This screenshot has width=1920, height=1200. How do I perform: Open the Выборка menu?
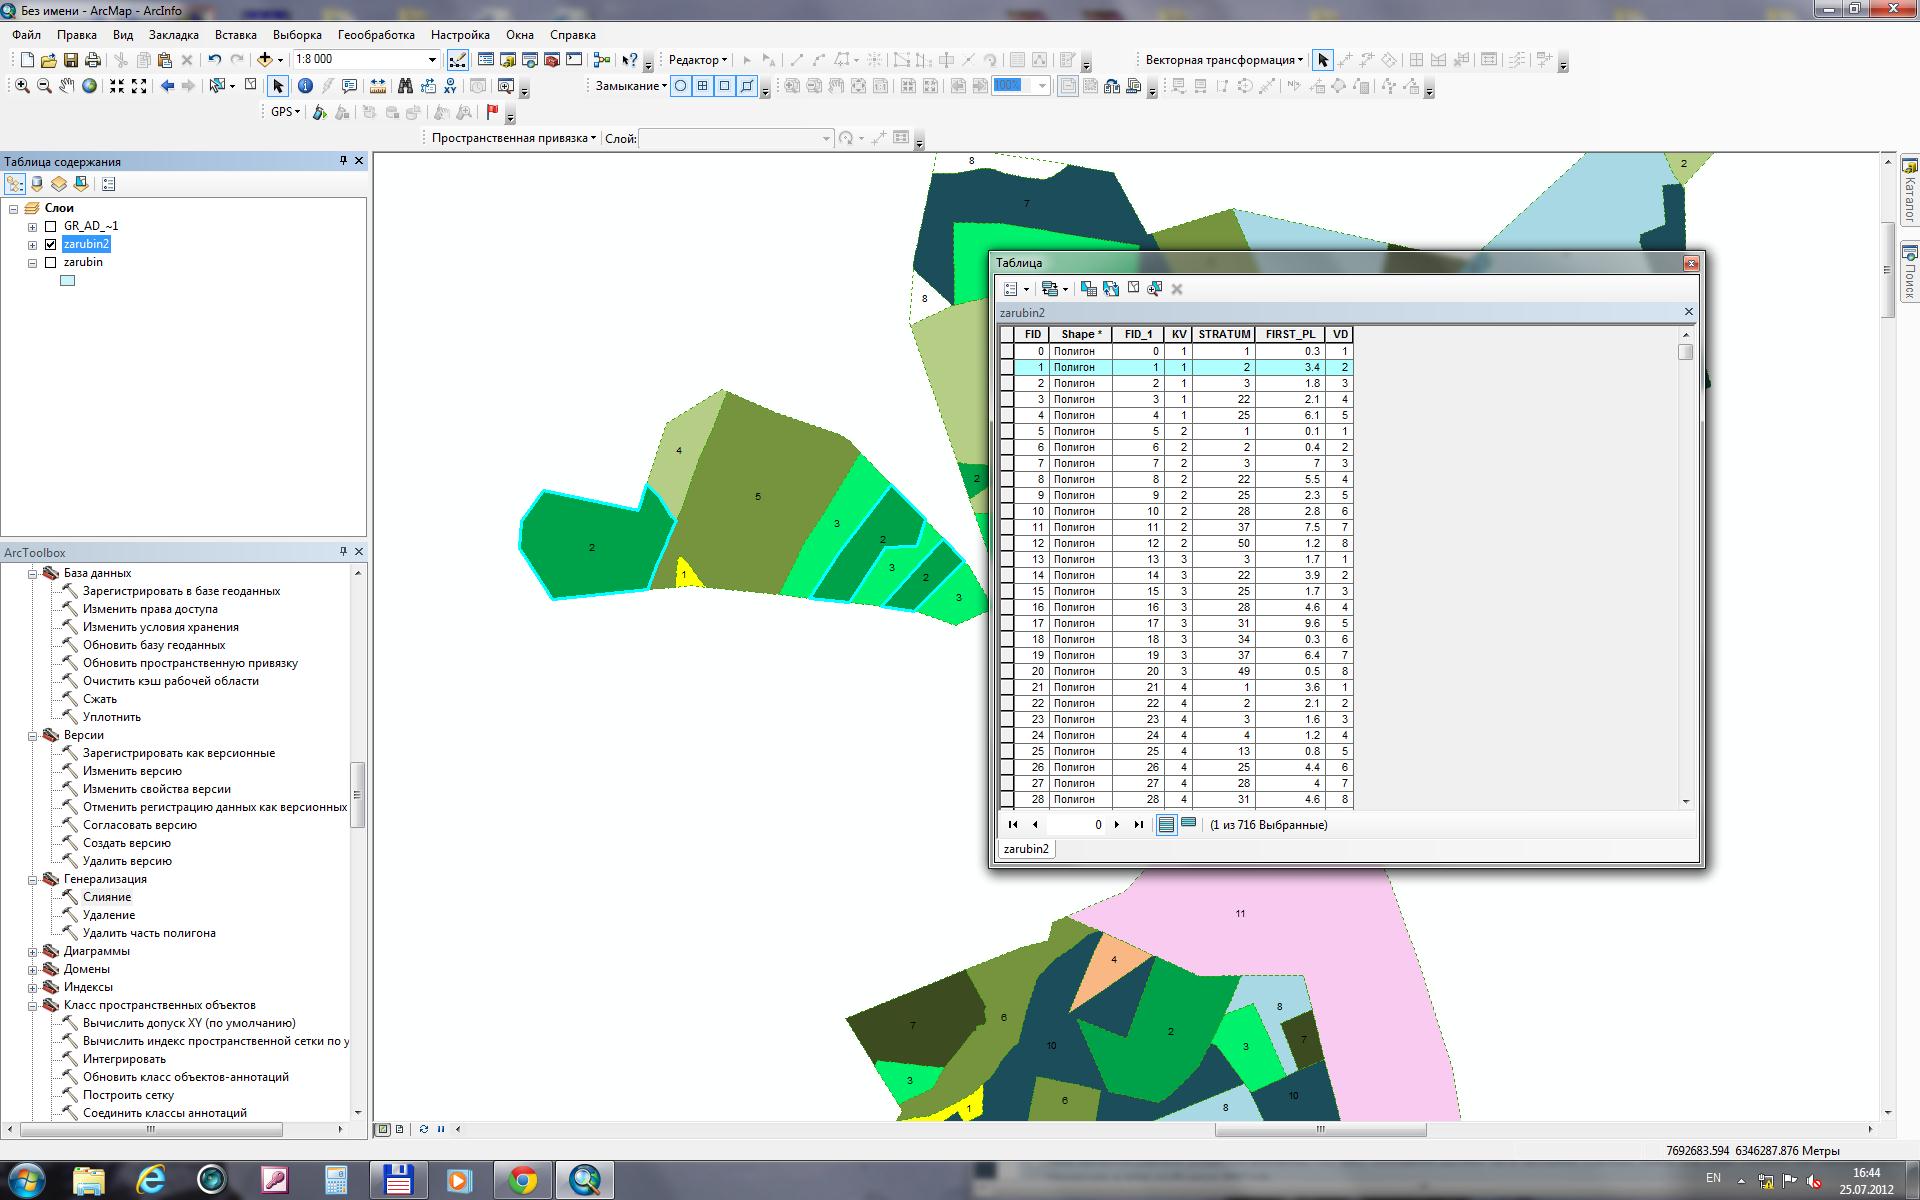(x=297, y=35)
